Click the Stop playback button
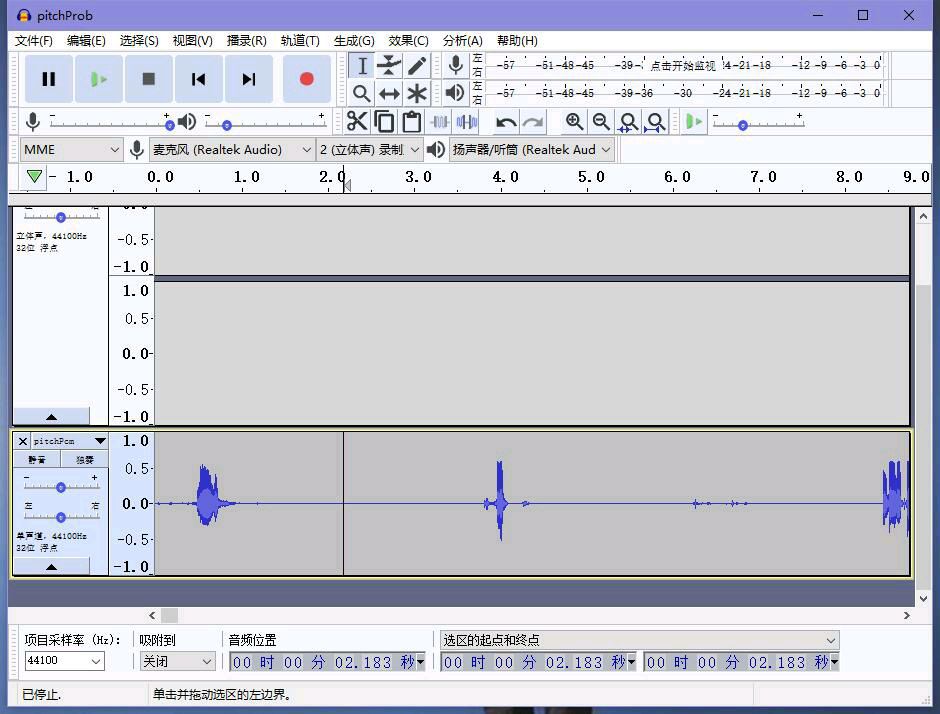This screenshot has height=714, width=940. [x=149, y=79]
